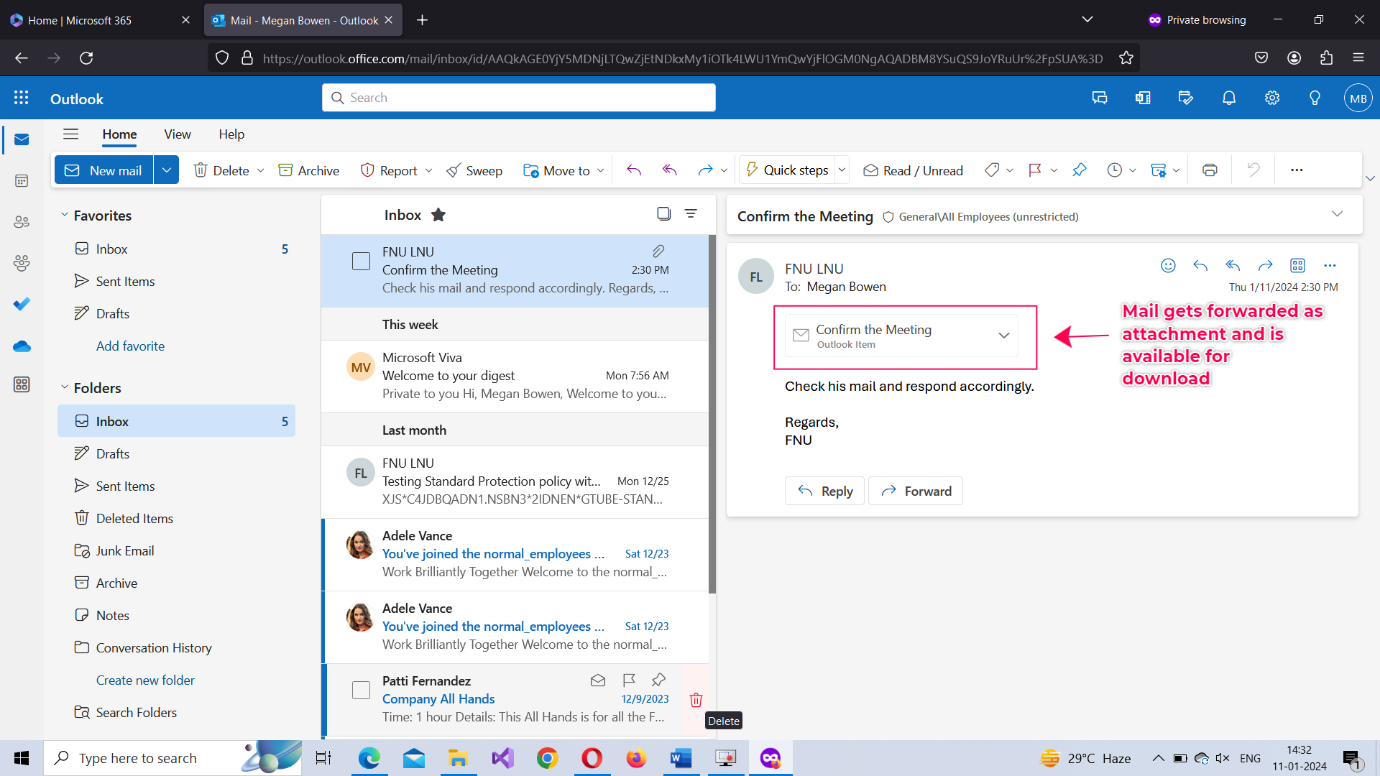The height and width of the screenshot is (776, 1380).
Task: Toggle select all messages icon
Action: click(x=663, y=214)
